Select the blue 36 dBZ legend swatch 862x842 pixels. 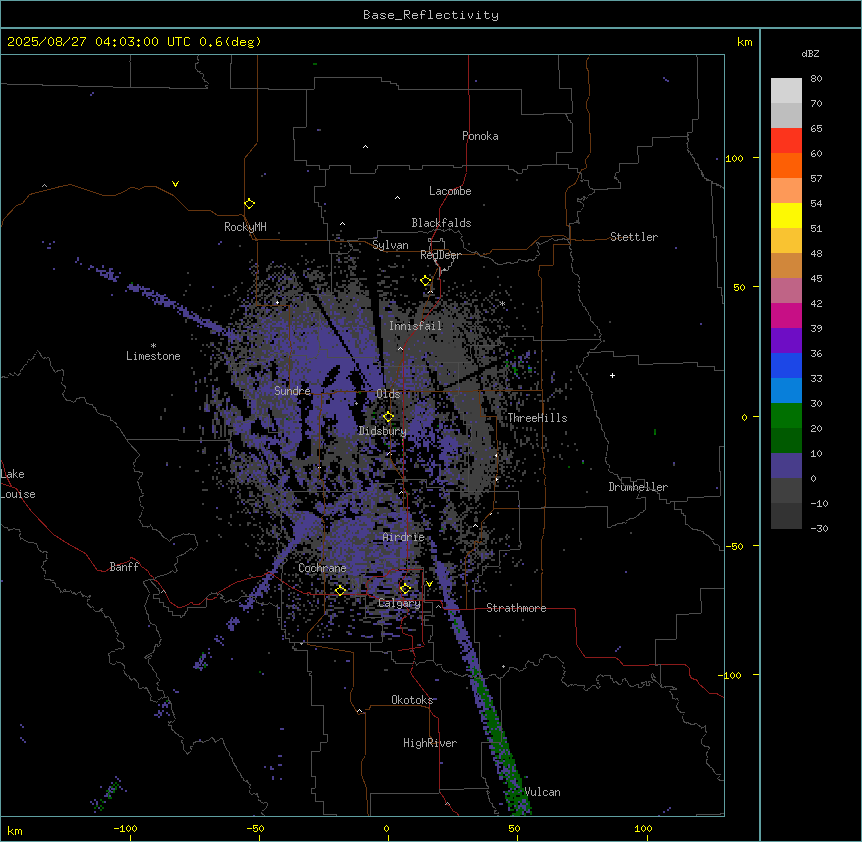click(x=786, y=365)
